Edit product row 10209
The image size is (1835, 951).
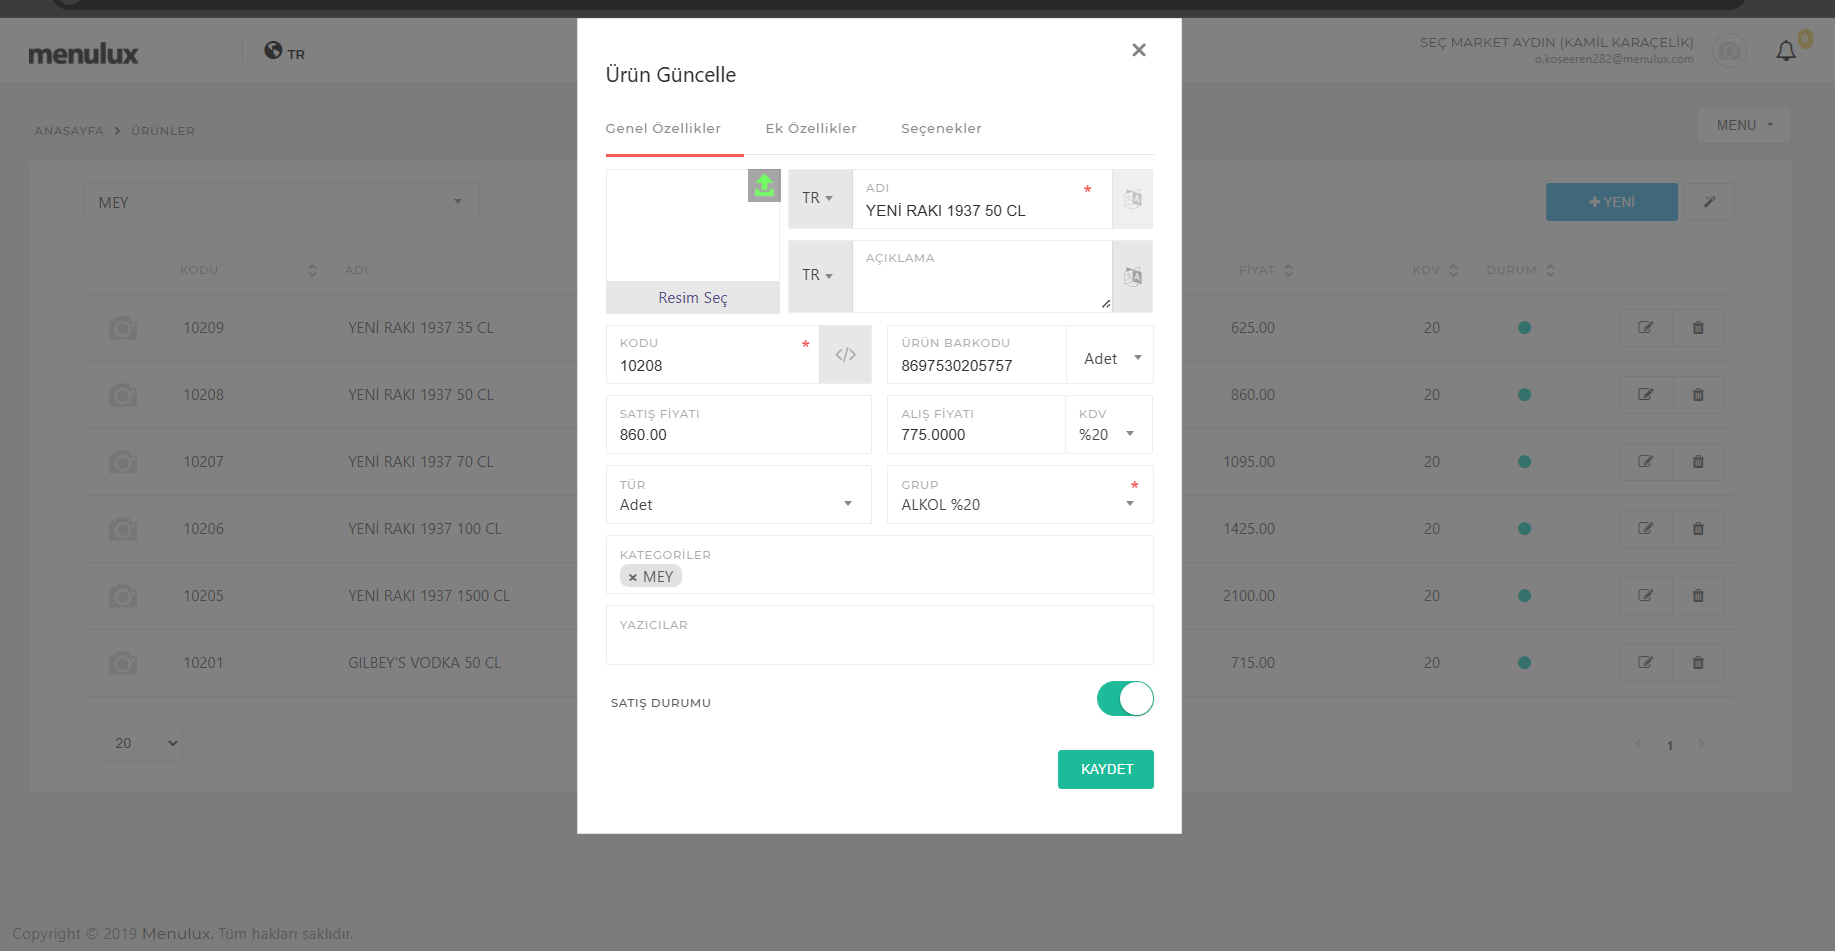point(1645,328)
